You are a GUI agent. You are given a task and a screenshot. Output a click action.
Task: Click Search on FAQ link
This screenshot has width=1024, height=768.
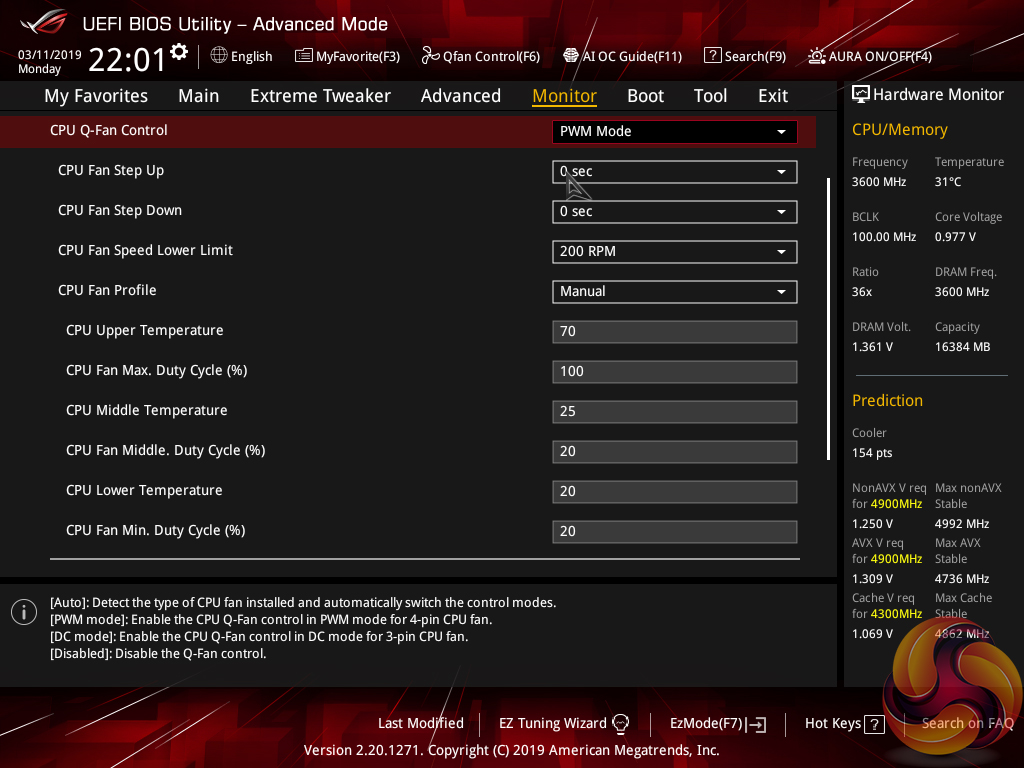click(967, 724)
